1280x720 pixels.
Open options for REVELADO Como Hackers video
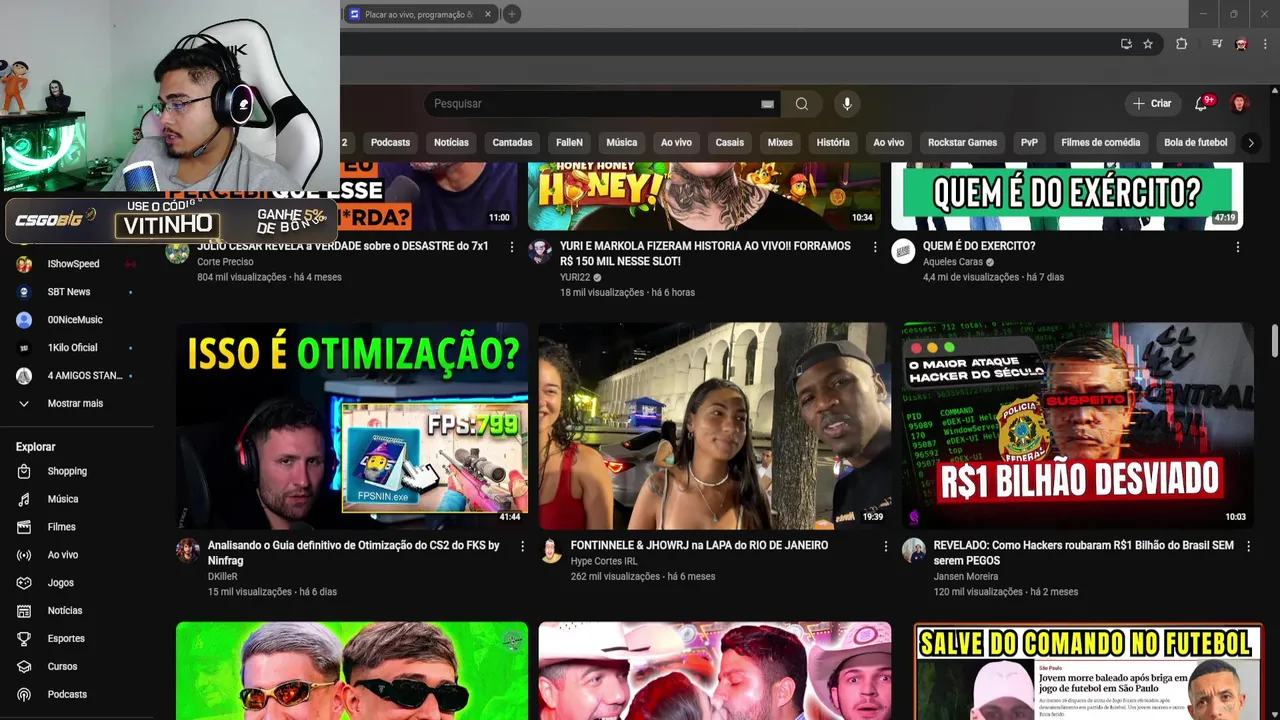click(1248, 546)
